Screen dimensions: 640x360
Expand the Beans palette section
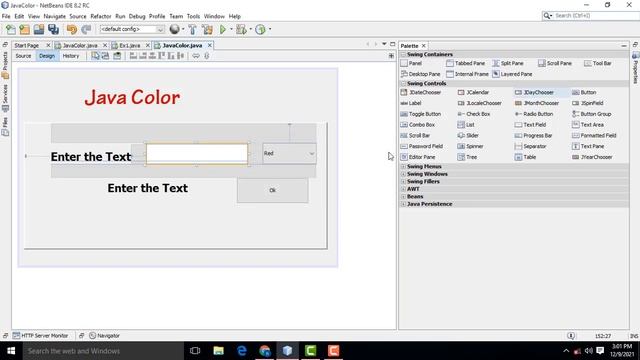coord(403,196)
